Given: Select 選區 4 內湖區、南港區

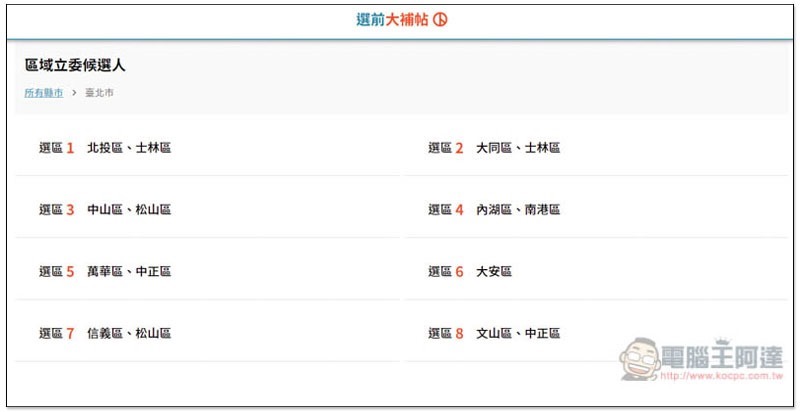Looking at the screenshot, I should point(597,210).
